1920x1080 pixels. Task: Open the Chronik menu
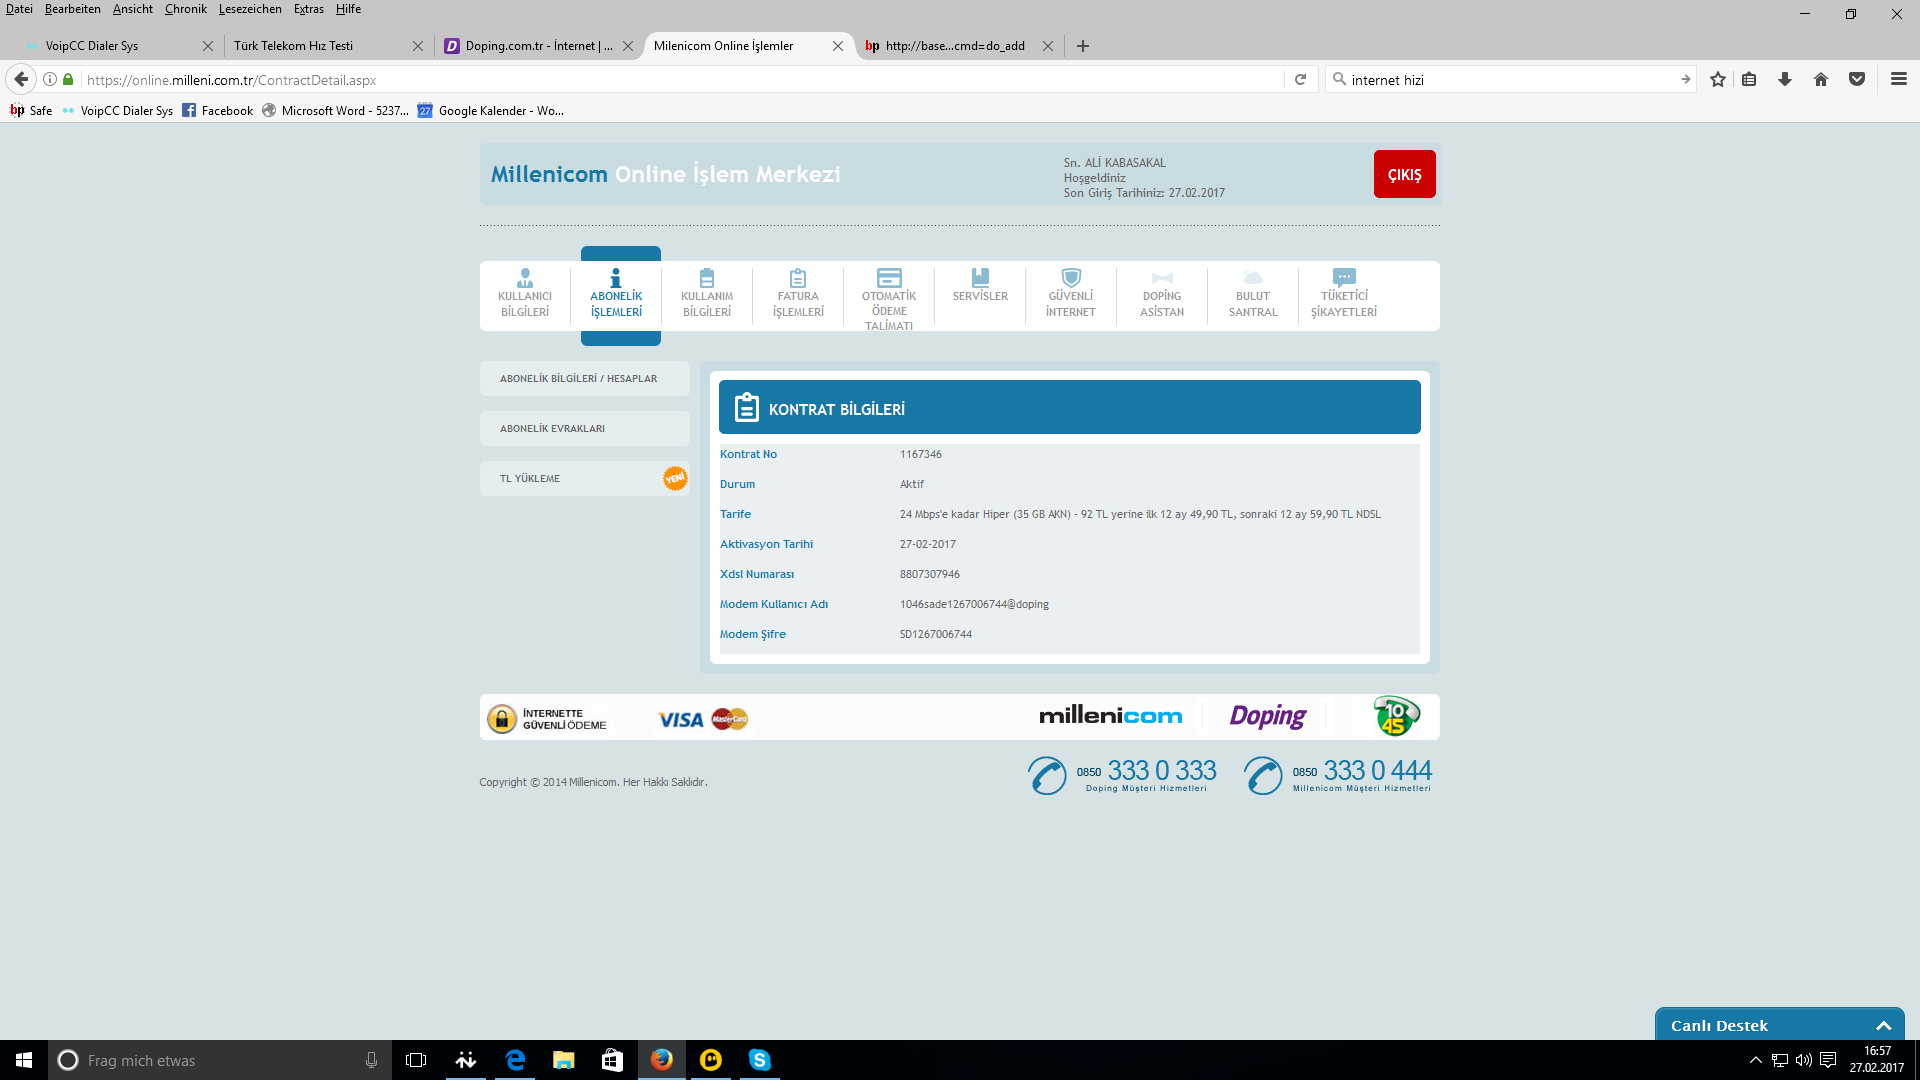click(x=186, y=9)
